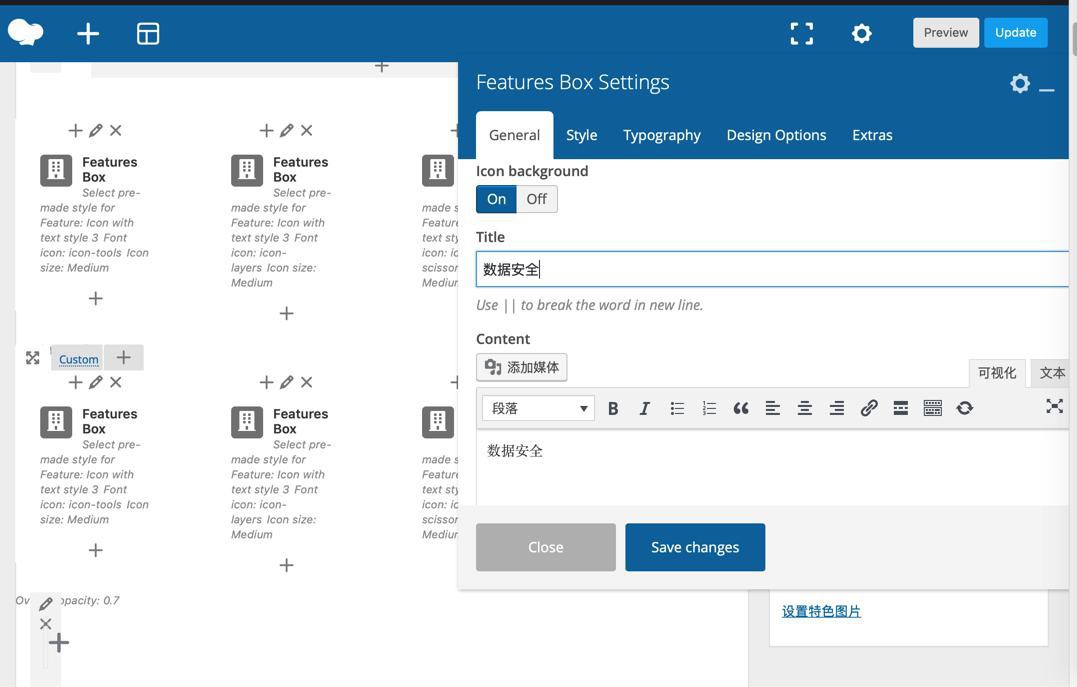
Task: Insert blockquote in content editor
Action: [x=740, y=408]
